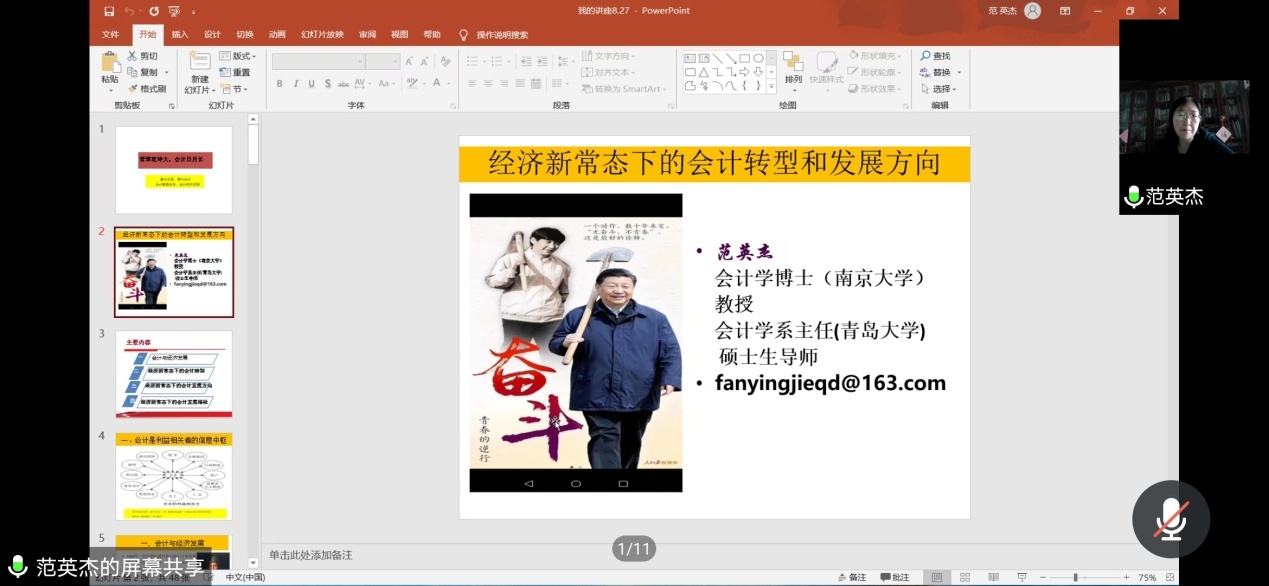Expand the shapes gallery with the More arrow
The image size is (1269, 586).
click(x=772, y=86)
